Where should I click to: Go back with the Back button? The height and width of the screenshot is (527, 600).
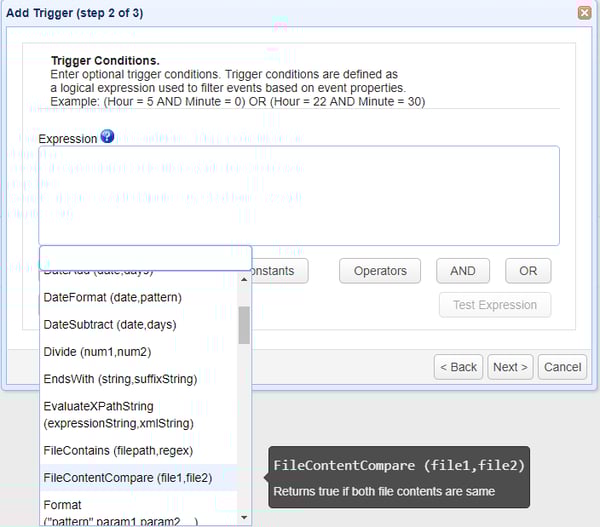tap(458, 367)
